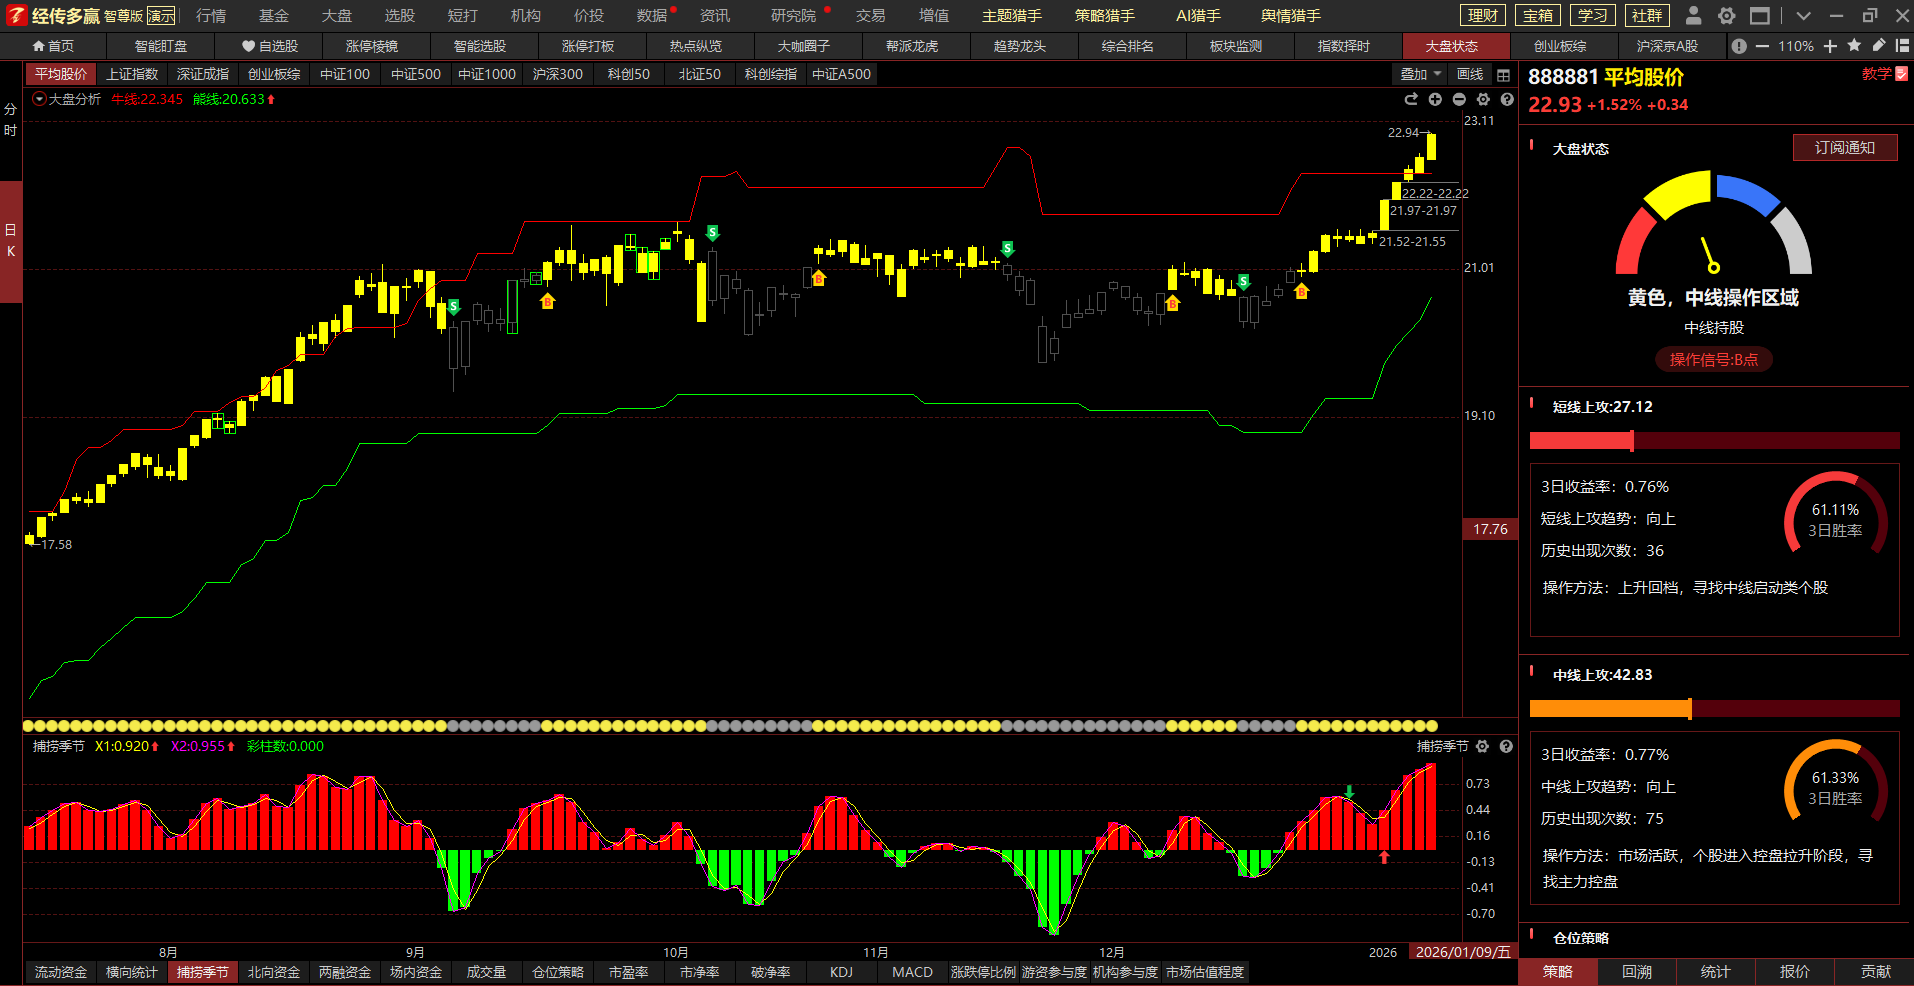The height and width of the screenshot is (986, 1914).
Task: Expand the 叠加 overlay dropdown
Action: [1420, 75]
